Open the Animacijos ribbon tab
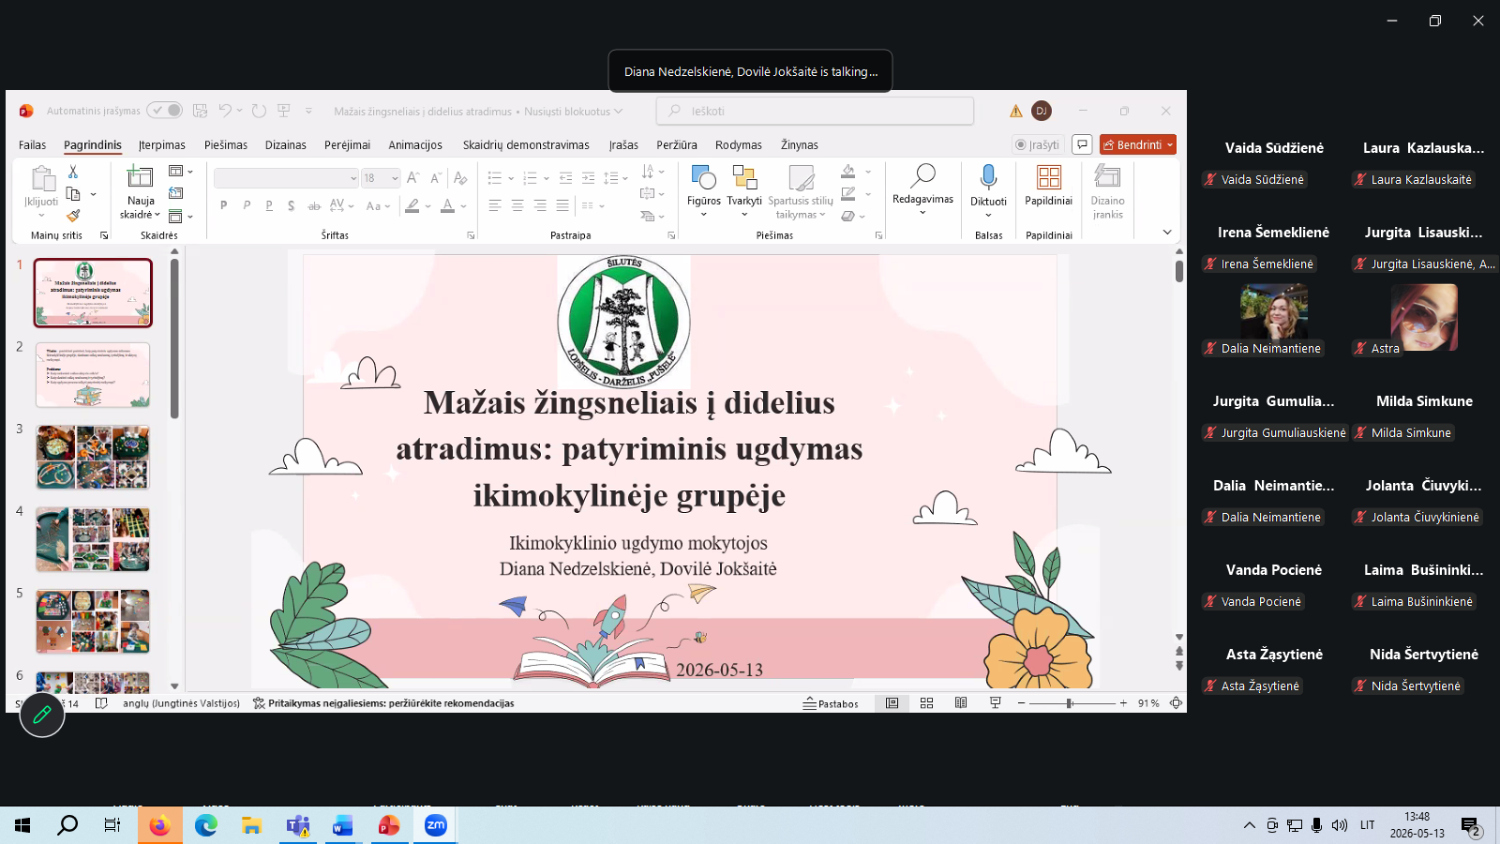 (x=415, y=145)
